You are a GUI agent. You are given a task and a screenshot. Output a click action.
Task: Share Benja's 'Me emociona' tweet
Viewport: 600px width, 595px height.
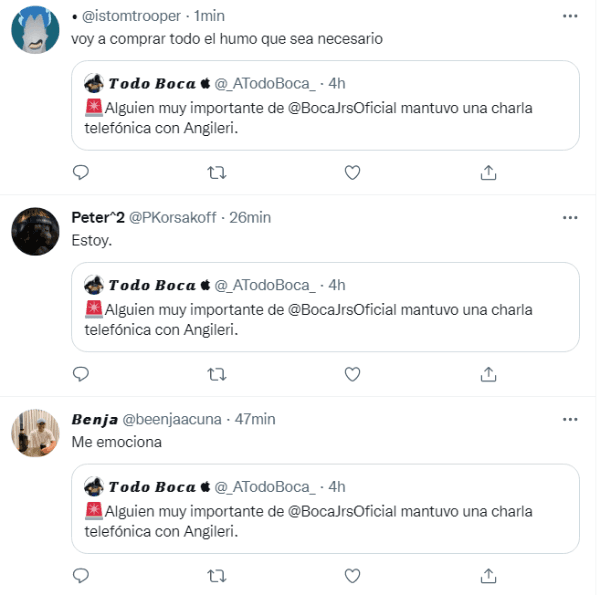488,576
